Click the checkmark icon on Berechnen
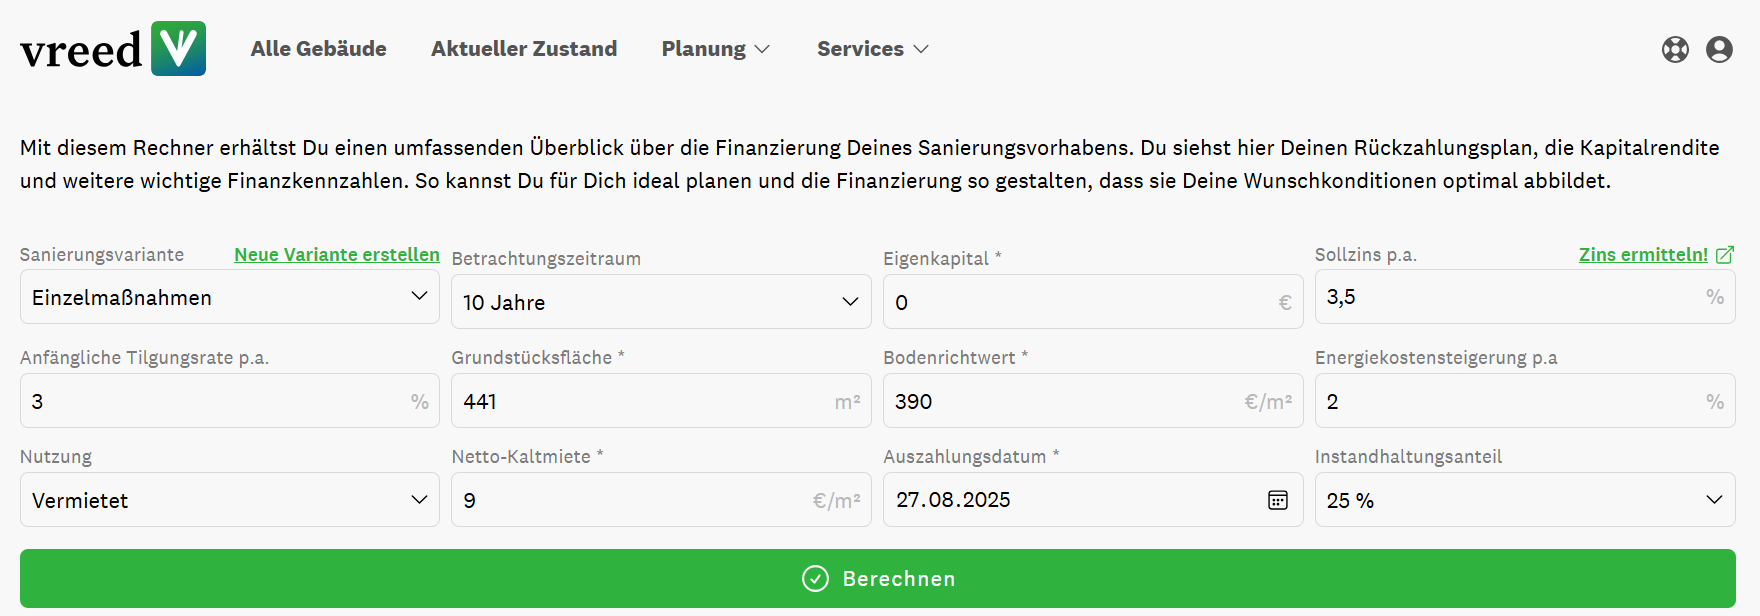 [815, 579]
